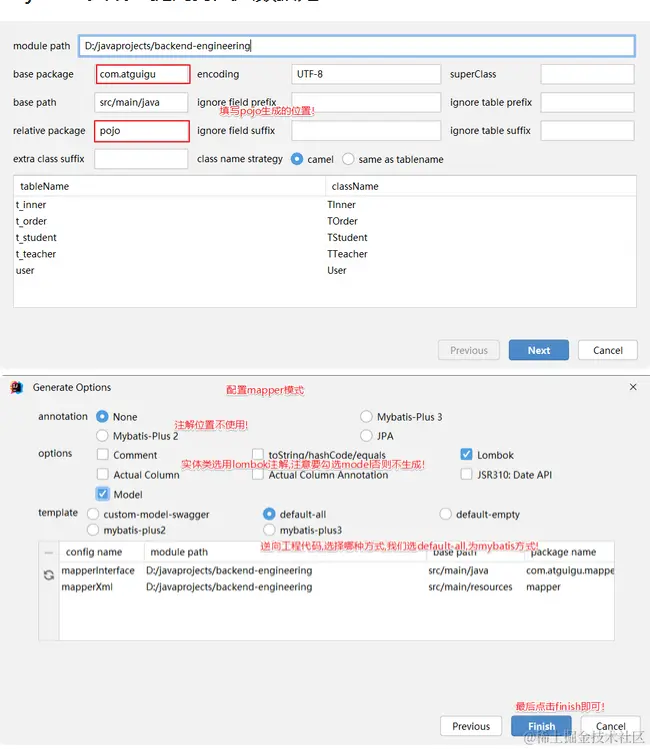Screen dimensions: 650x750
Task: Click Previous in Generate Options dialog
Action: 471,726
